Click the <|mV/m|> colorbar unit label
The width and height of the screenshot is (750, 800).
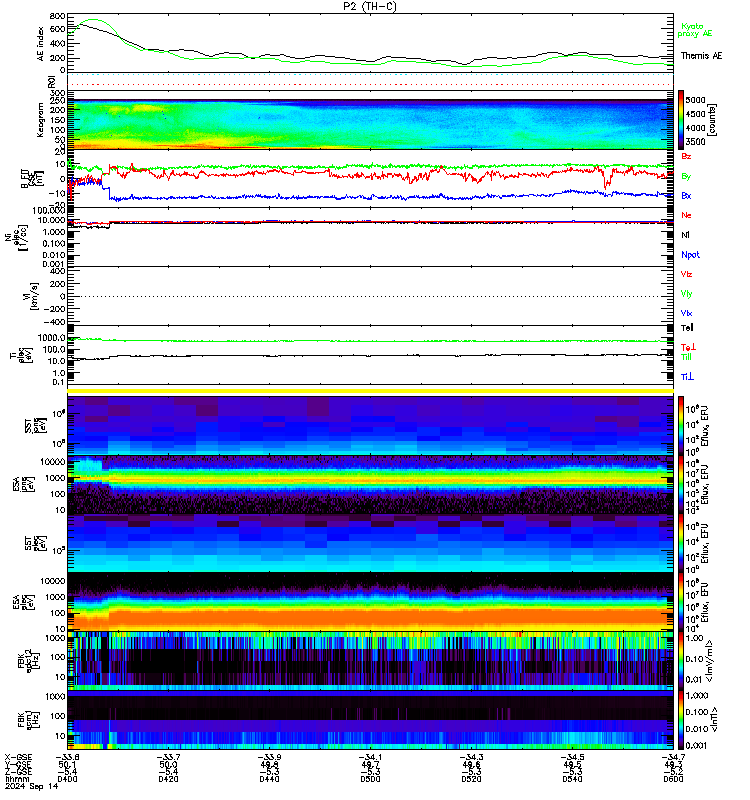(710, 661)
